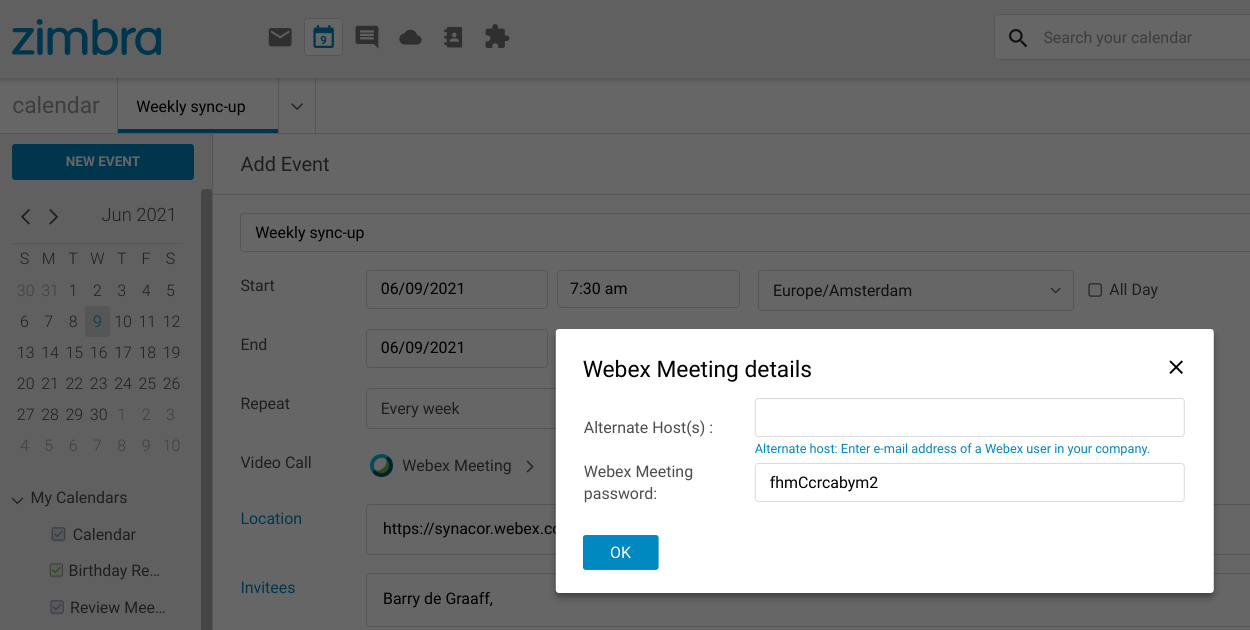Click the start date field 06/09/2021
1250x630 pixels.
click(x=457, y=288)
